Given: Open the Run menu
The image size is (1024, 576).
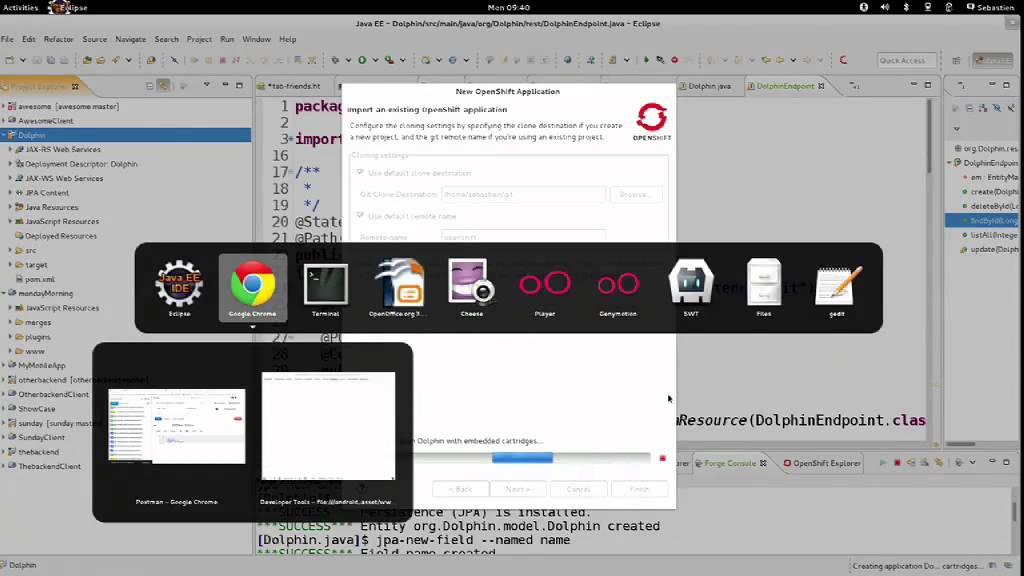Looking at the screenshot, I should tap(227, 39).
